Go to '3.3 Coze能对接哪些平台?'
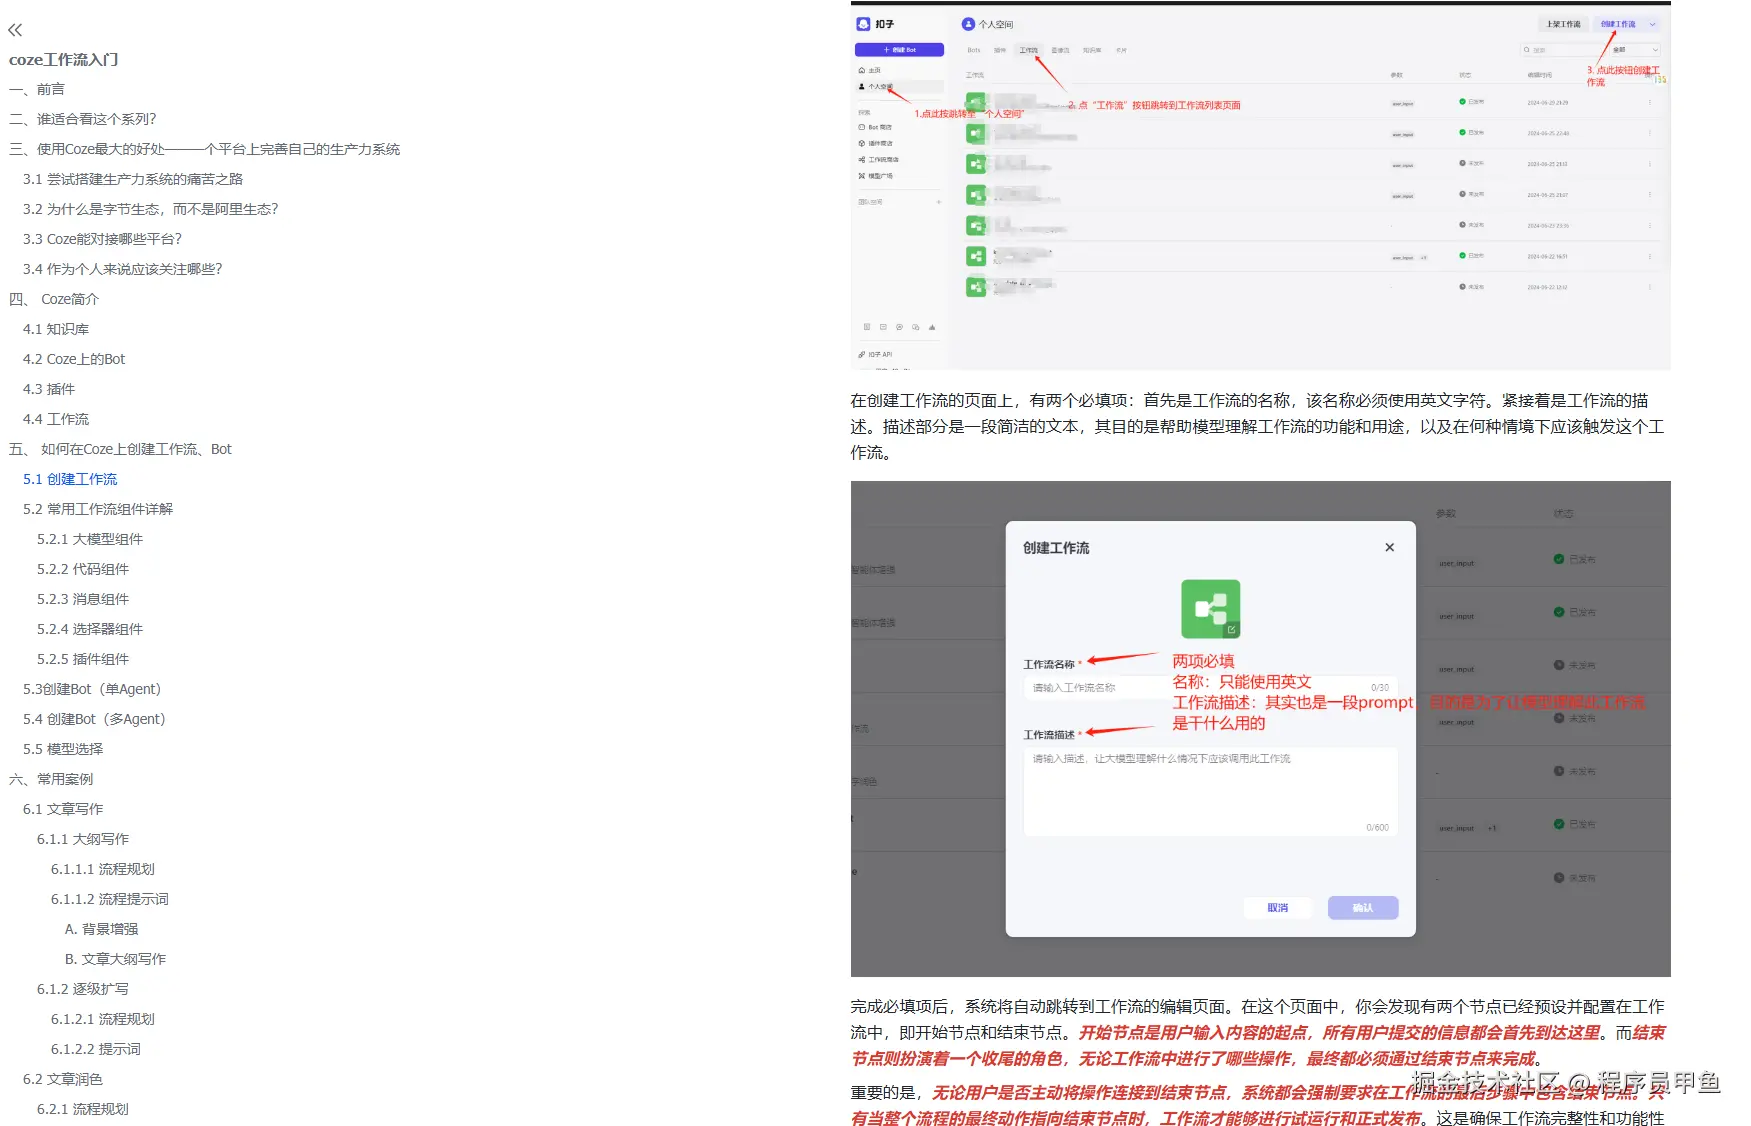1751x1126 pixels. (x=103, y=239)
